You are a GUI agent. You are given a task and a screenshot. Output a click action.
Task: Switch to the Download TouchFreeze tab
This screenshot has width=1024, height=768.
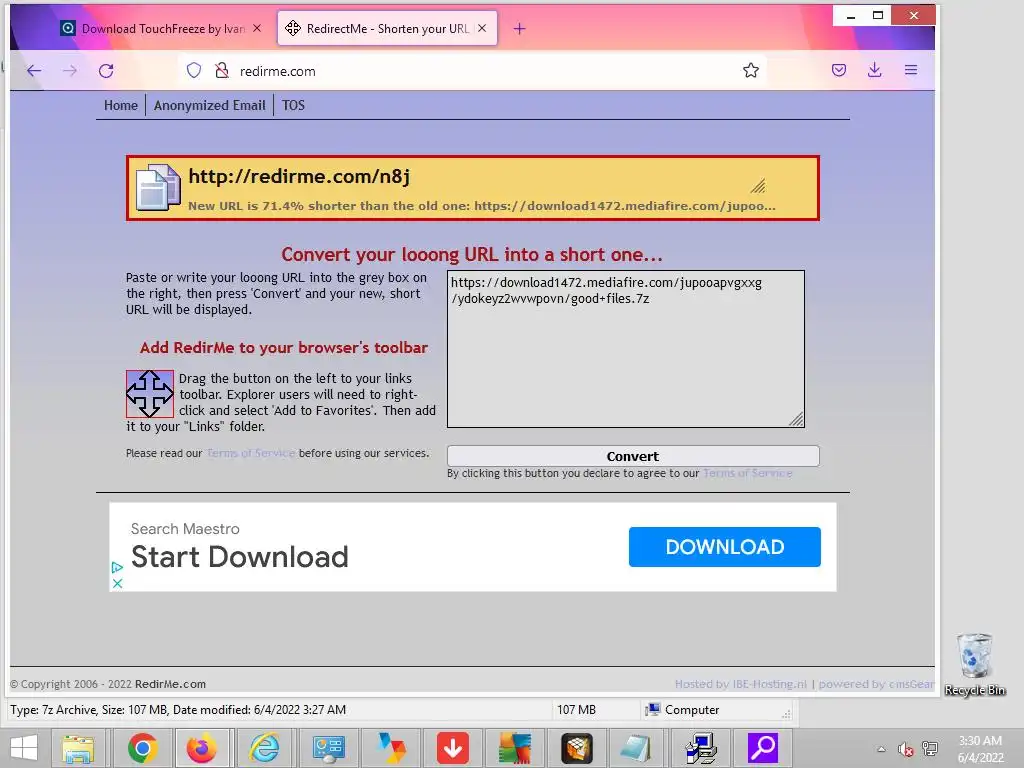tap(161, 29)
